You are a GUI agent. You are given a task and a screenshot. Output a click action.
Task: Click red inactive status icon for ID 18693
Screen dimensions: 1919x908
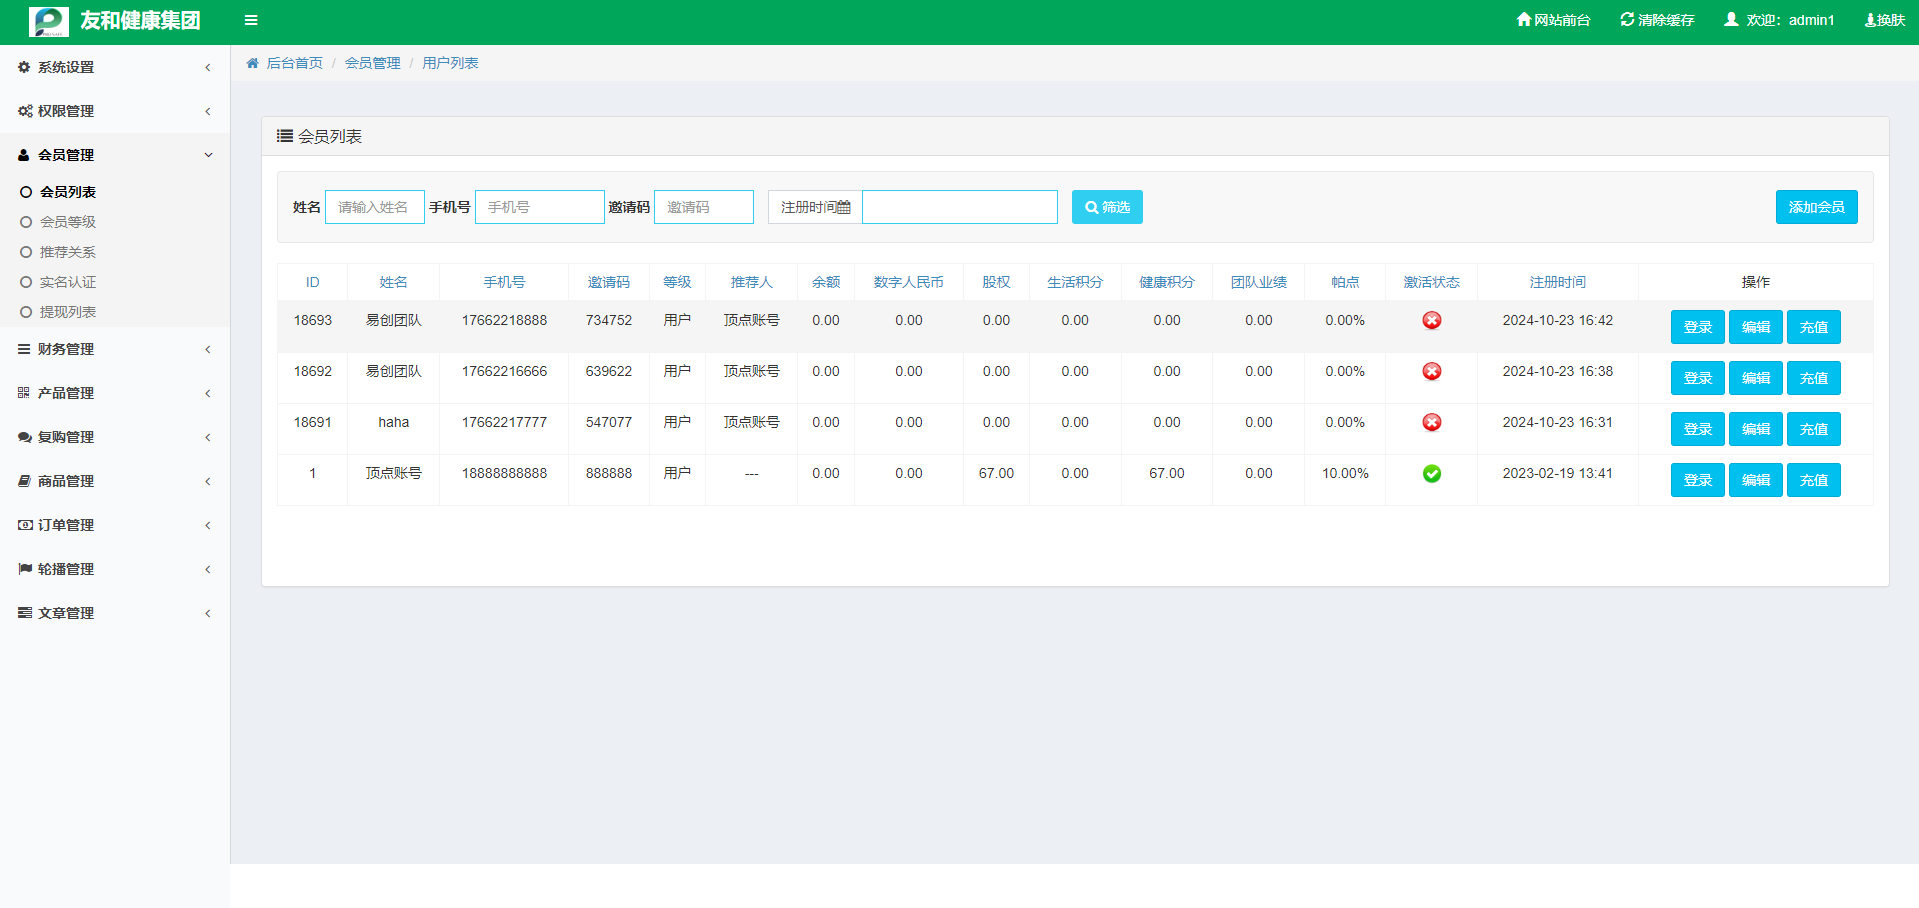pyautogui.click(x=1431, y=320)
